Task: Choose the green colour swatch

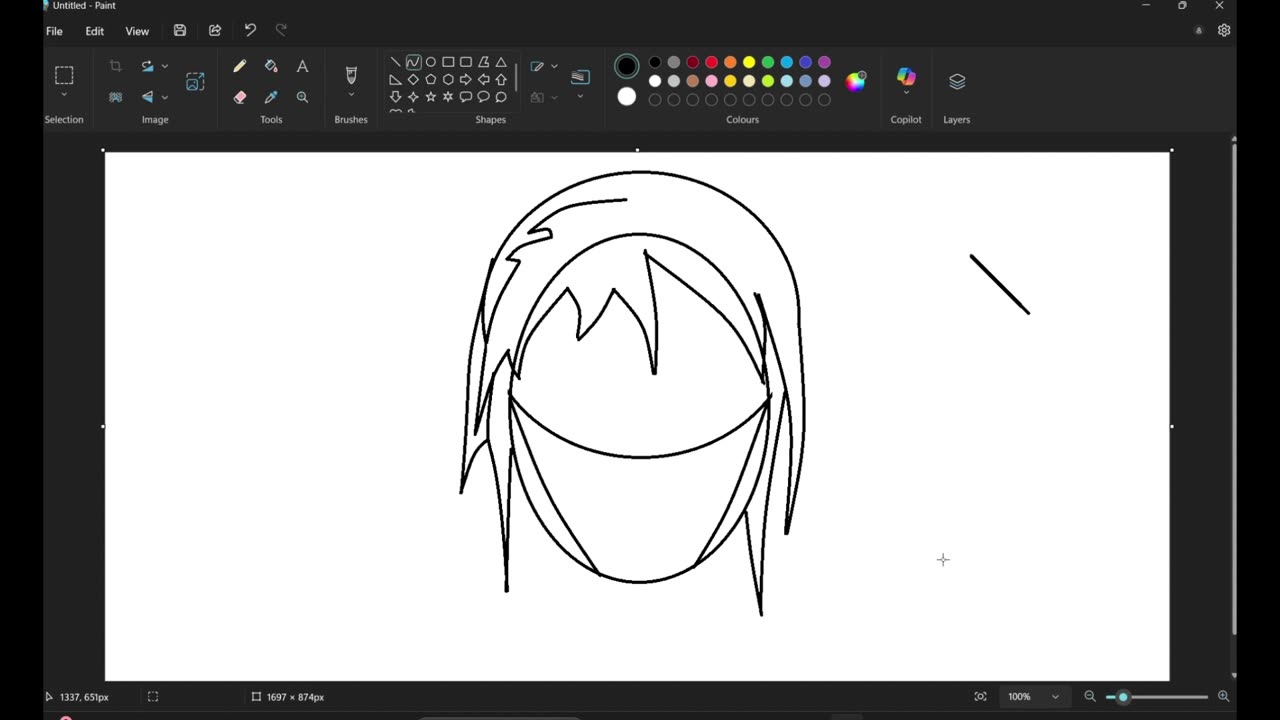Action: 768,62
